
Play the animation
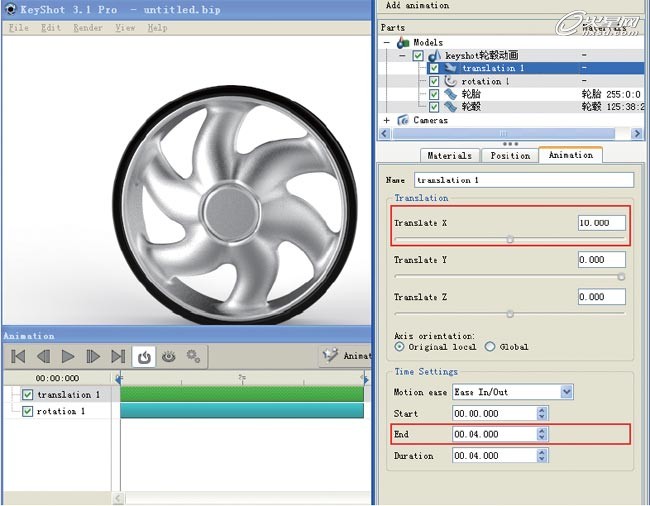[x=68, y=356]
